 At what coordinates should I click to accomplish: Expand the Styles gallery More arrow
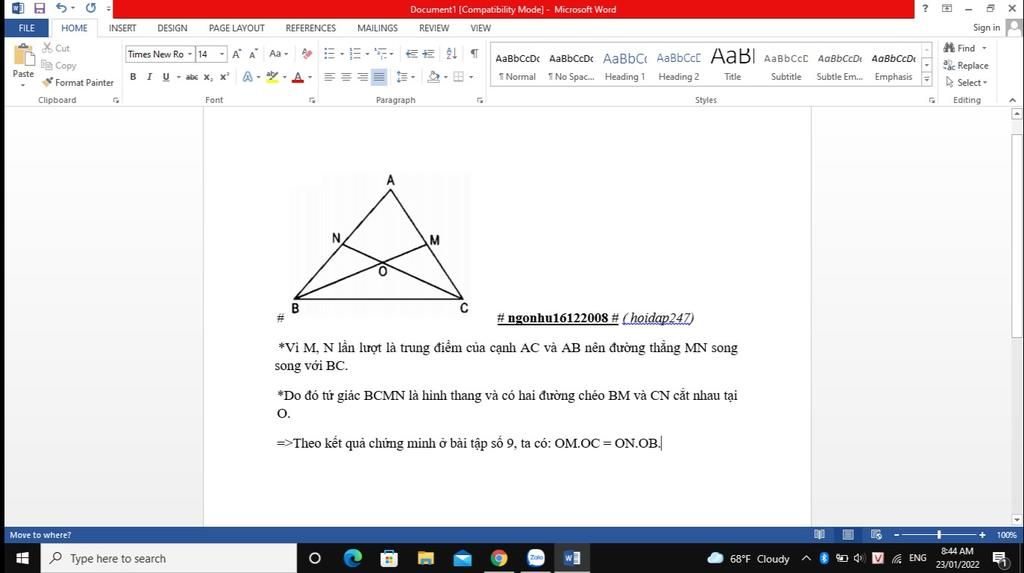tap(926, 79)
